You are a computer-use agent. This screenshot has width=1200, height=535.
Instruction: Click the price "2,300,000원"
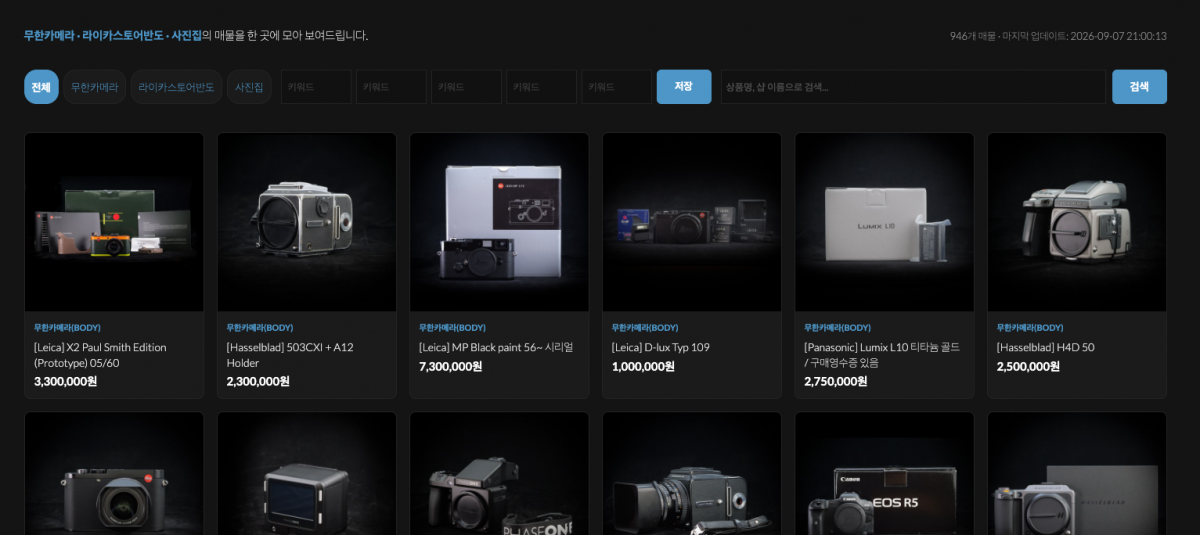[x=258, y=381]
